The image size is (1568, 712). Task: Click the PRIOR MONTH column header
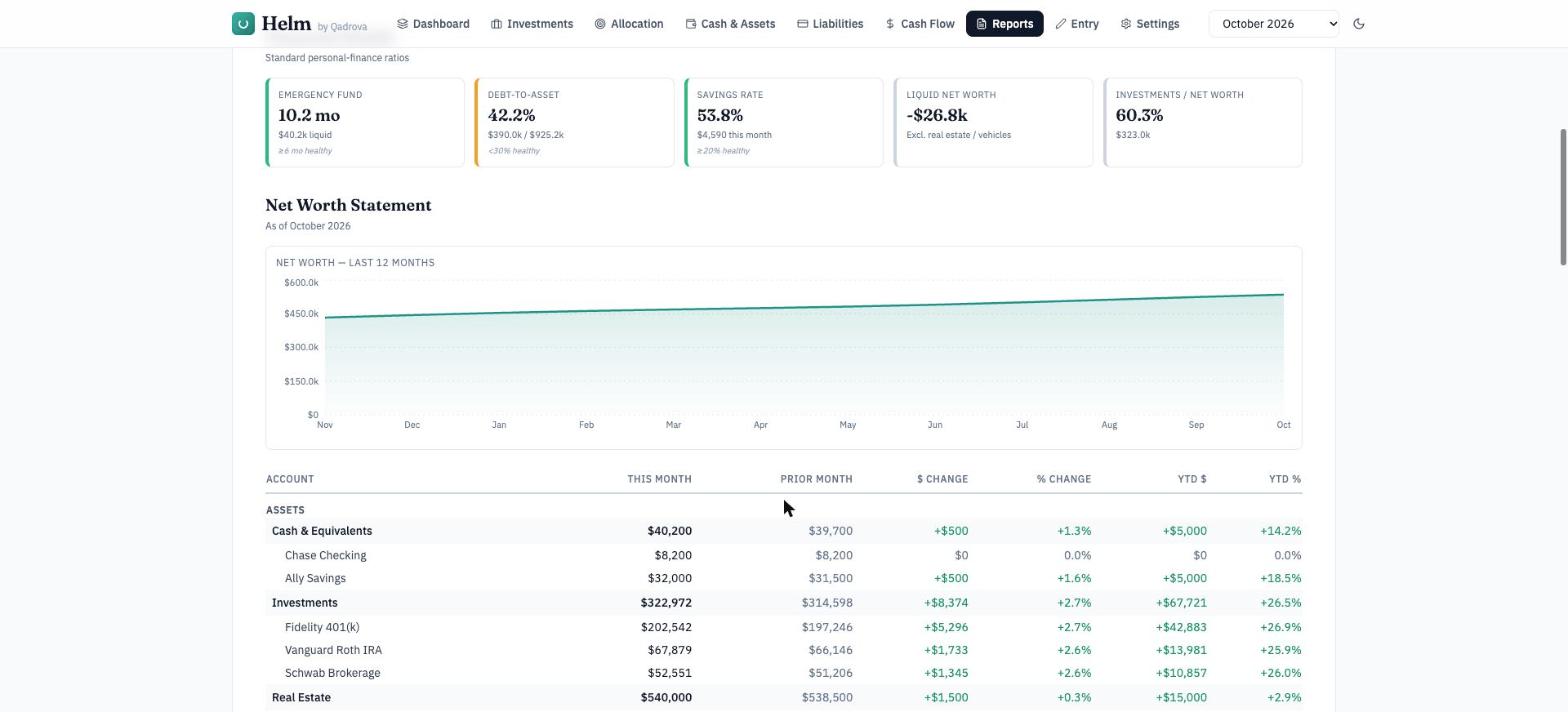(816, 479)
